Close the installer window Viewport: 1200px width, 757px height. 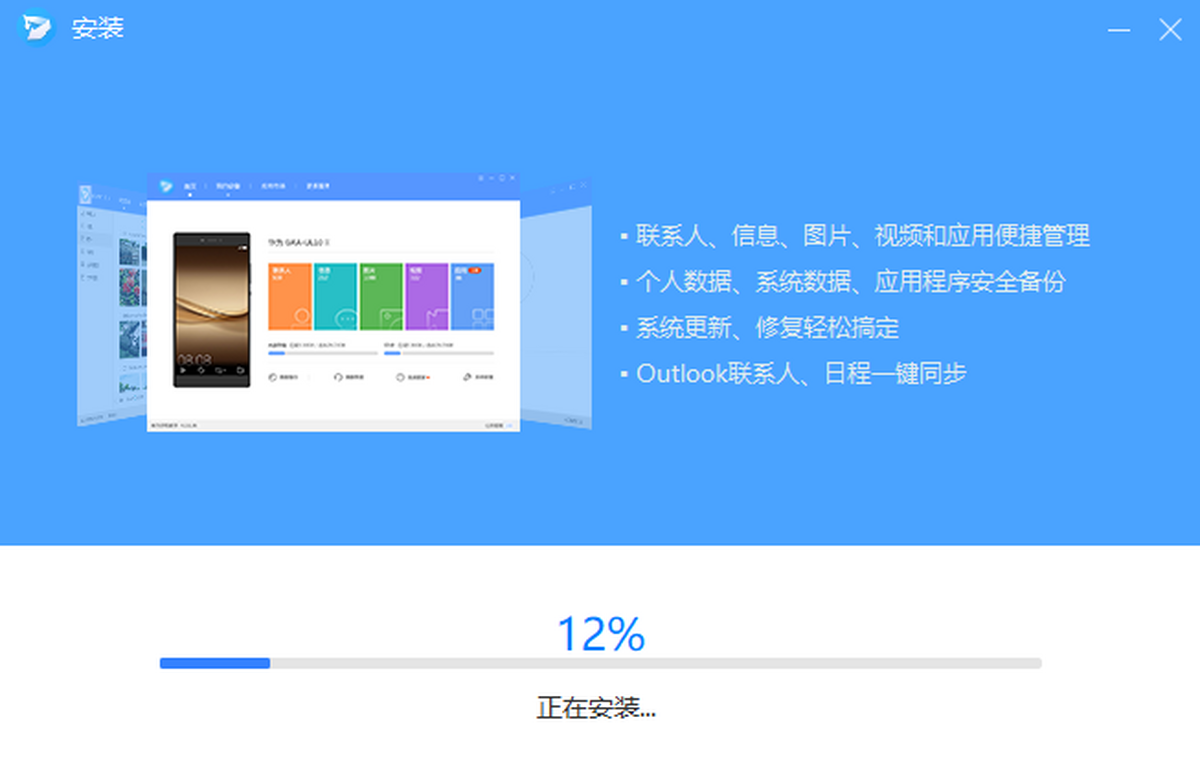(x=1170, y=30)
